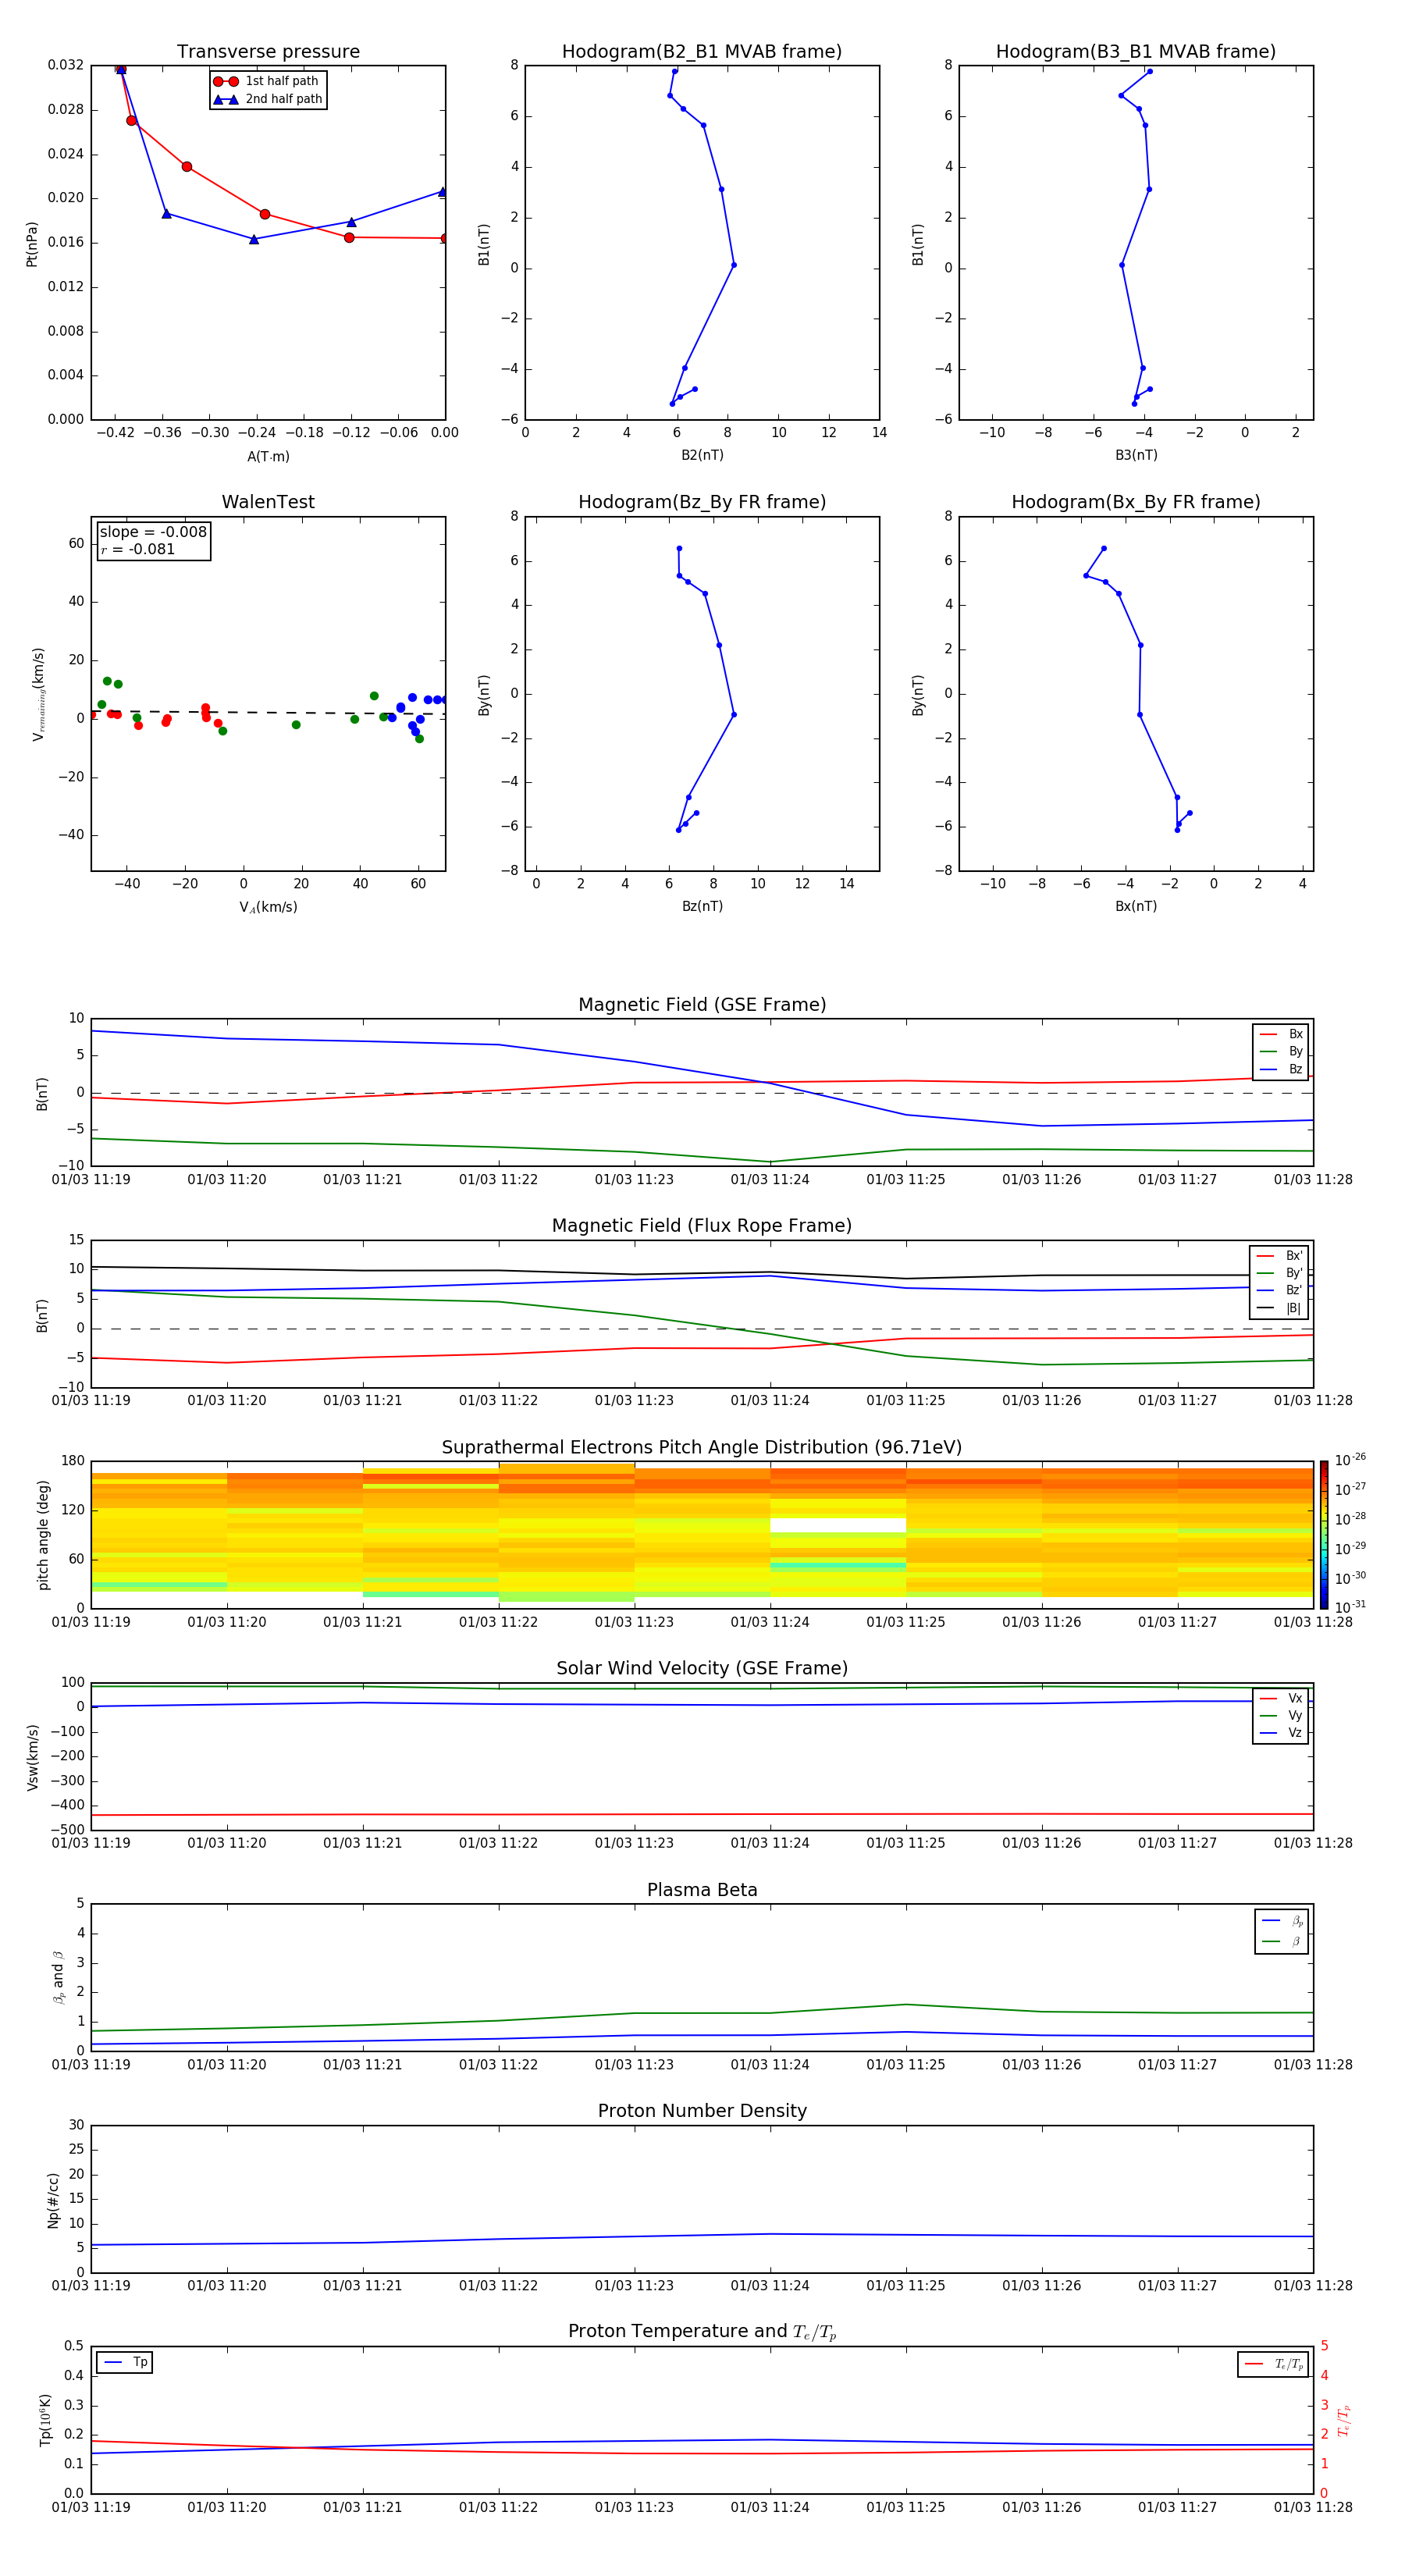Select the '1st half path' legend entry
The width and height of the screenshot is (1405, 2576).
[267, 81]
